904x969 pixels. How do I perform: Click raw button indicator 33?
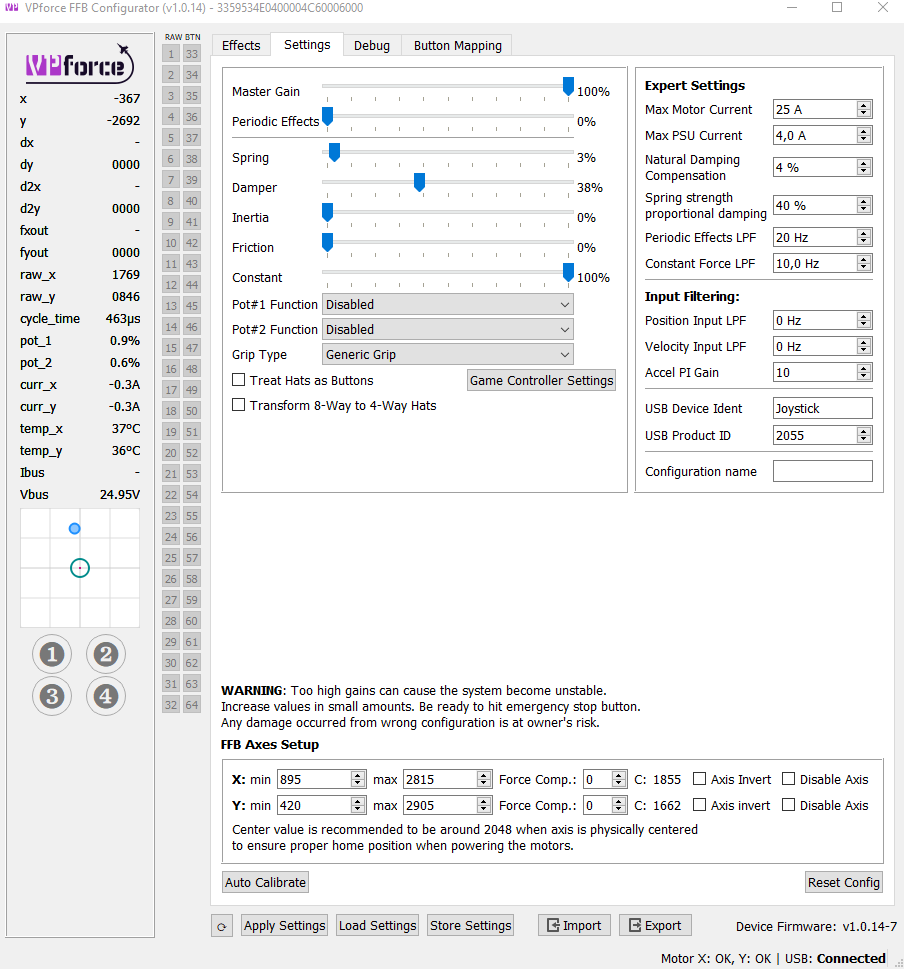(192, 54)
